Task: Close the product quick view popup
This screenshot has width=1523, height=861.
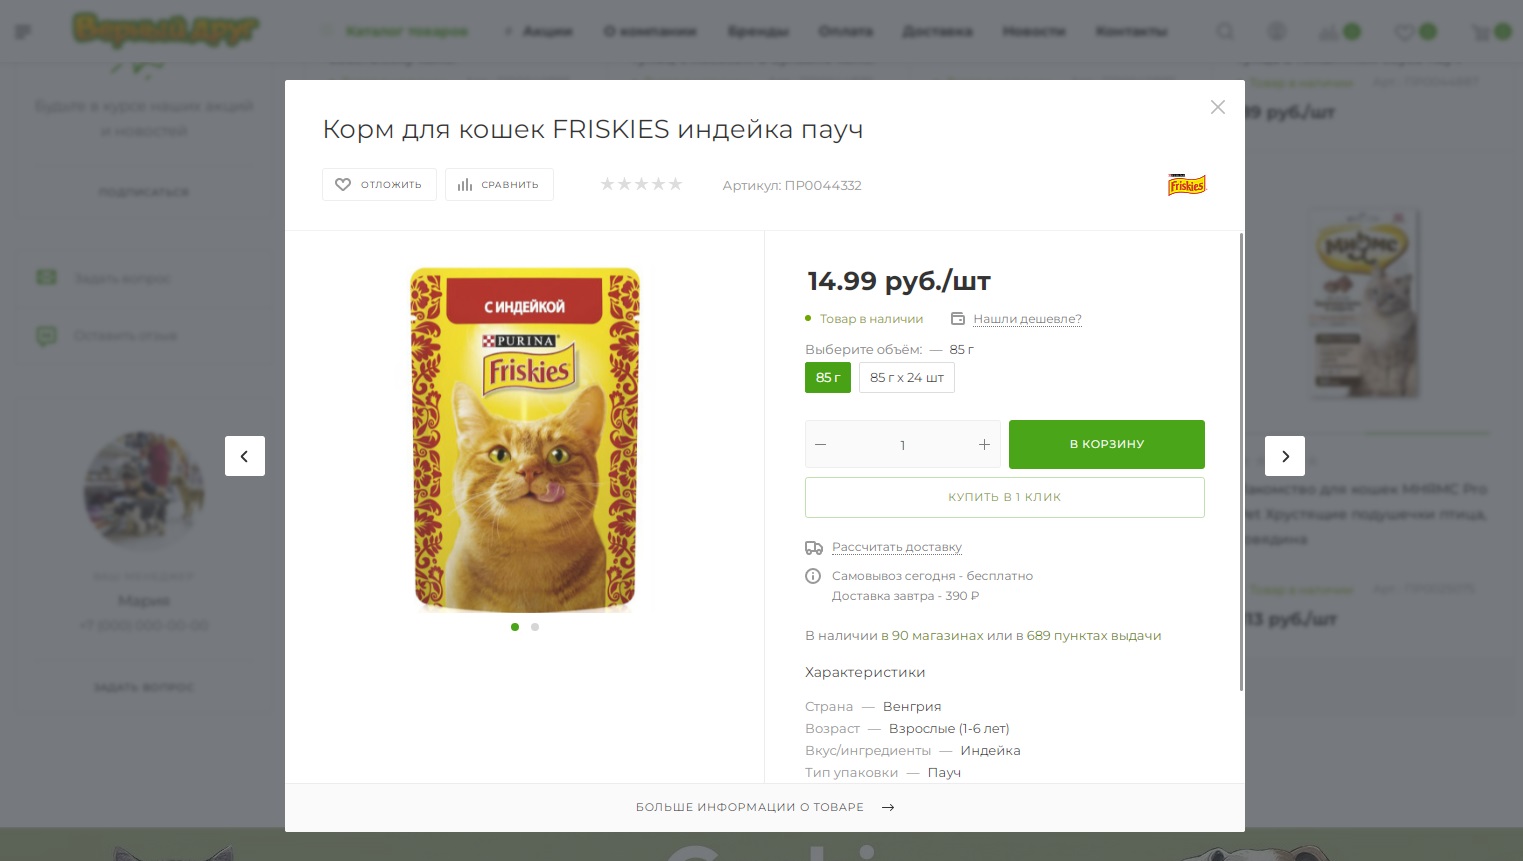Action: (1217, 107)
